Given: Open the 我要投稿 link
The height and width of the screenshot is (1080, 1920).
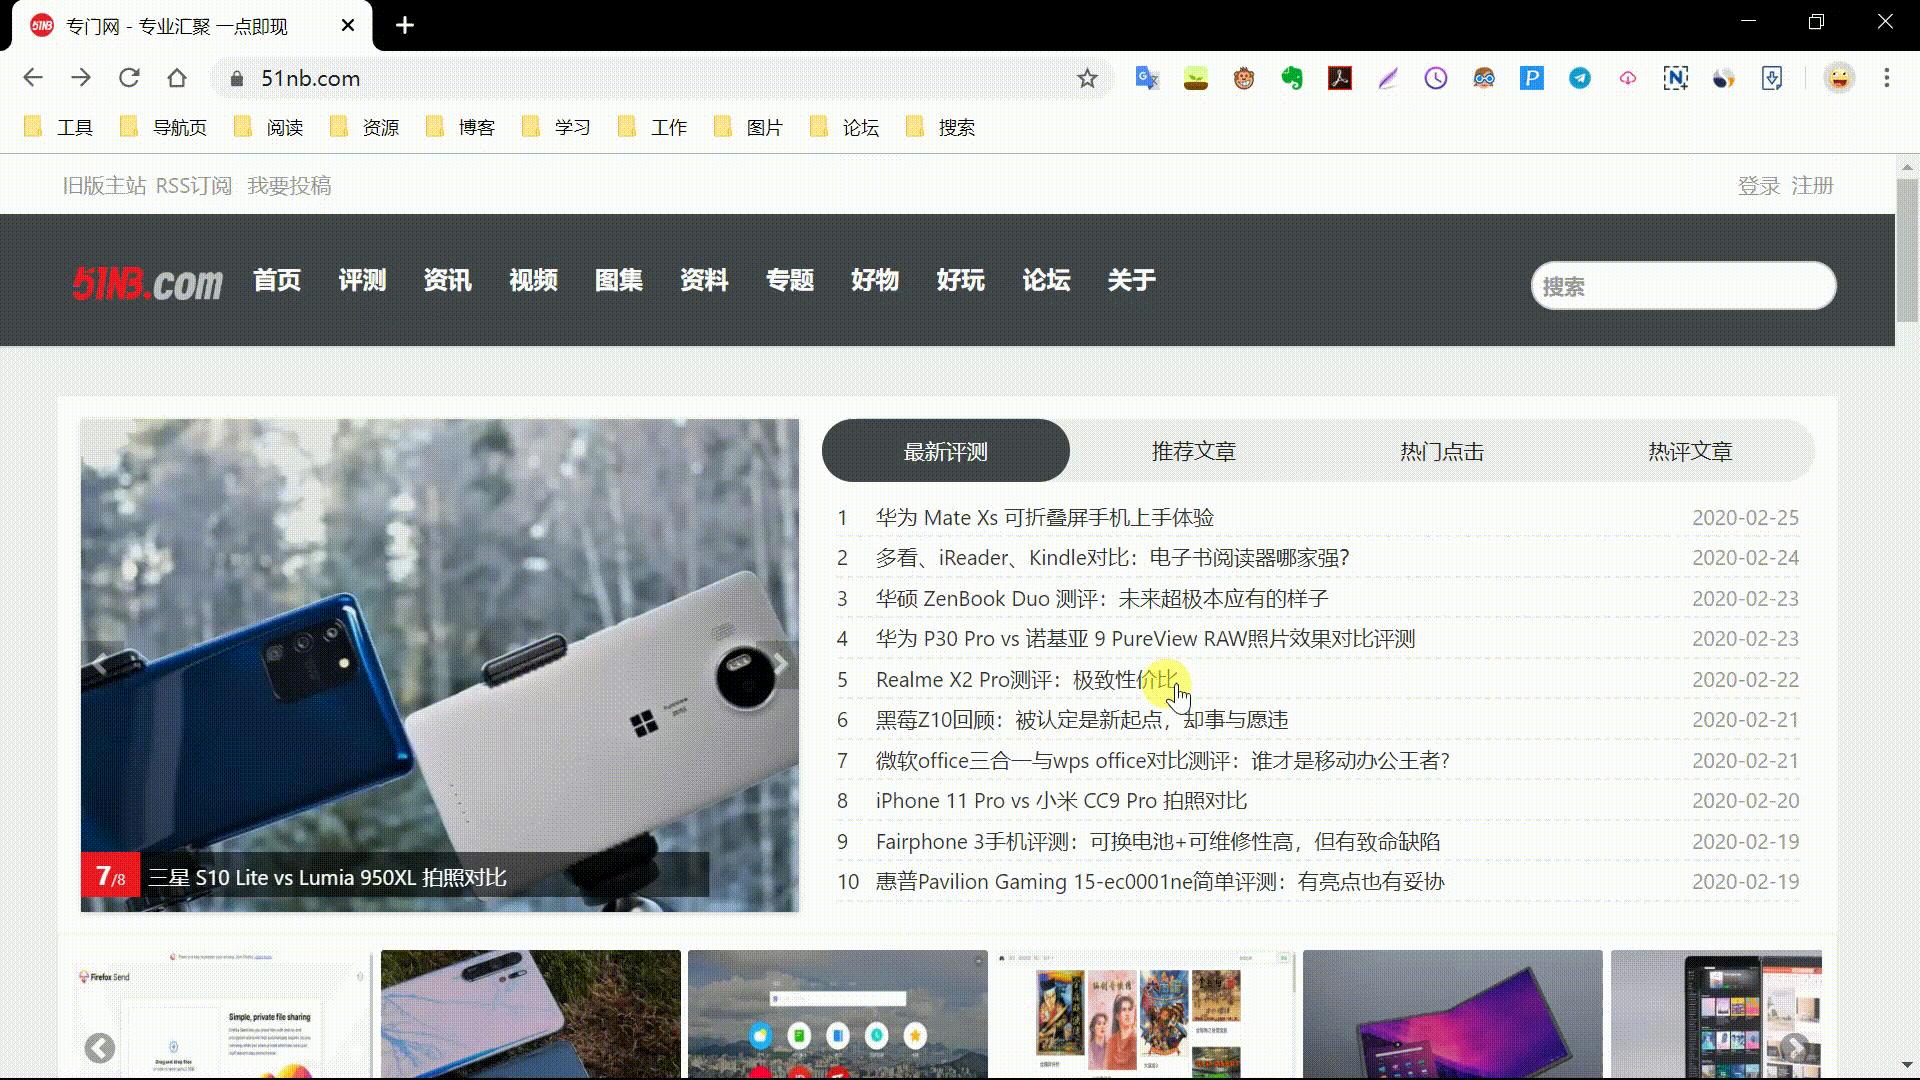Looking at the screenshot, I should 289,185.
